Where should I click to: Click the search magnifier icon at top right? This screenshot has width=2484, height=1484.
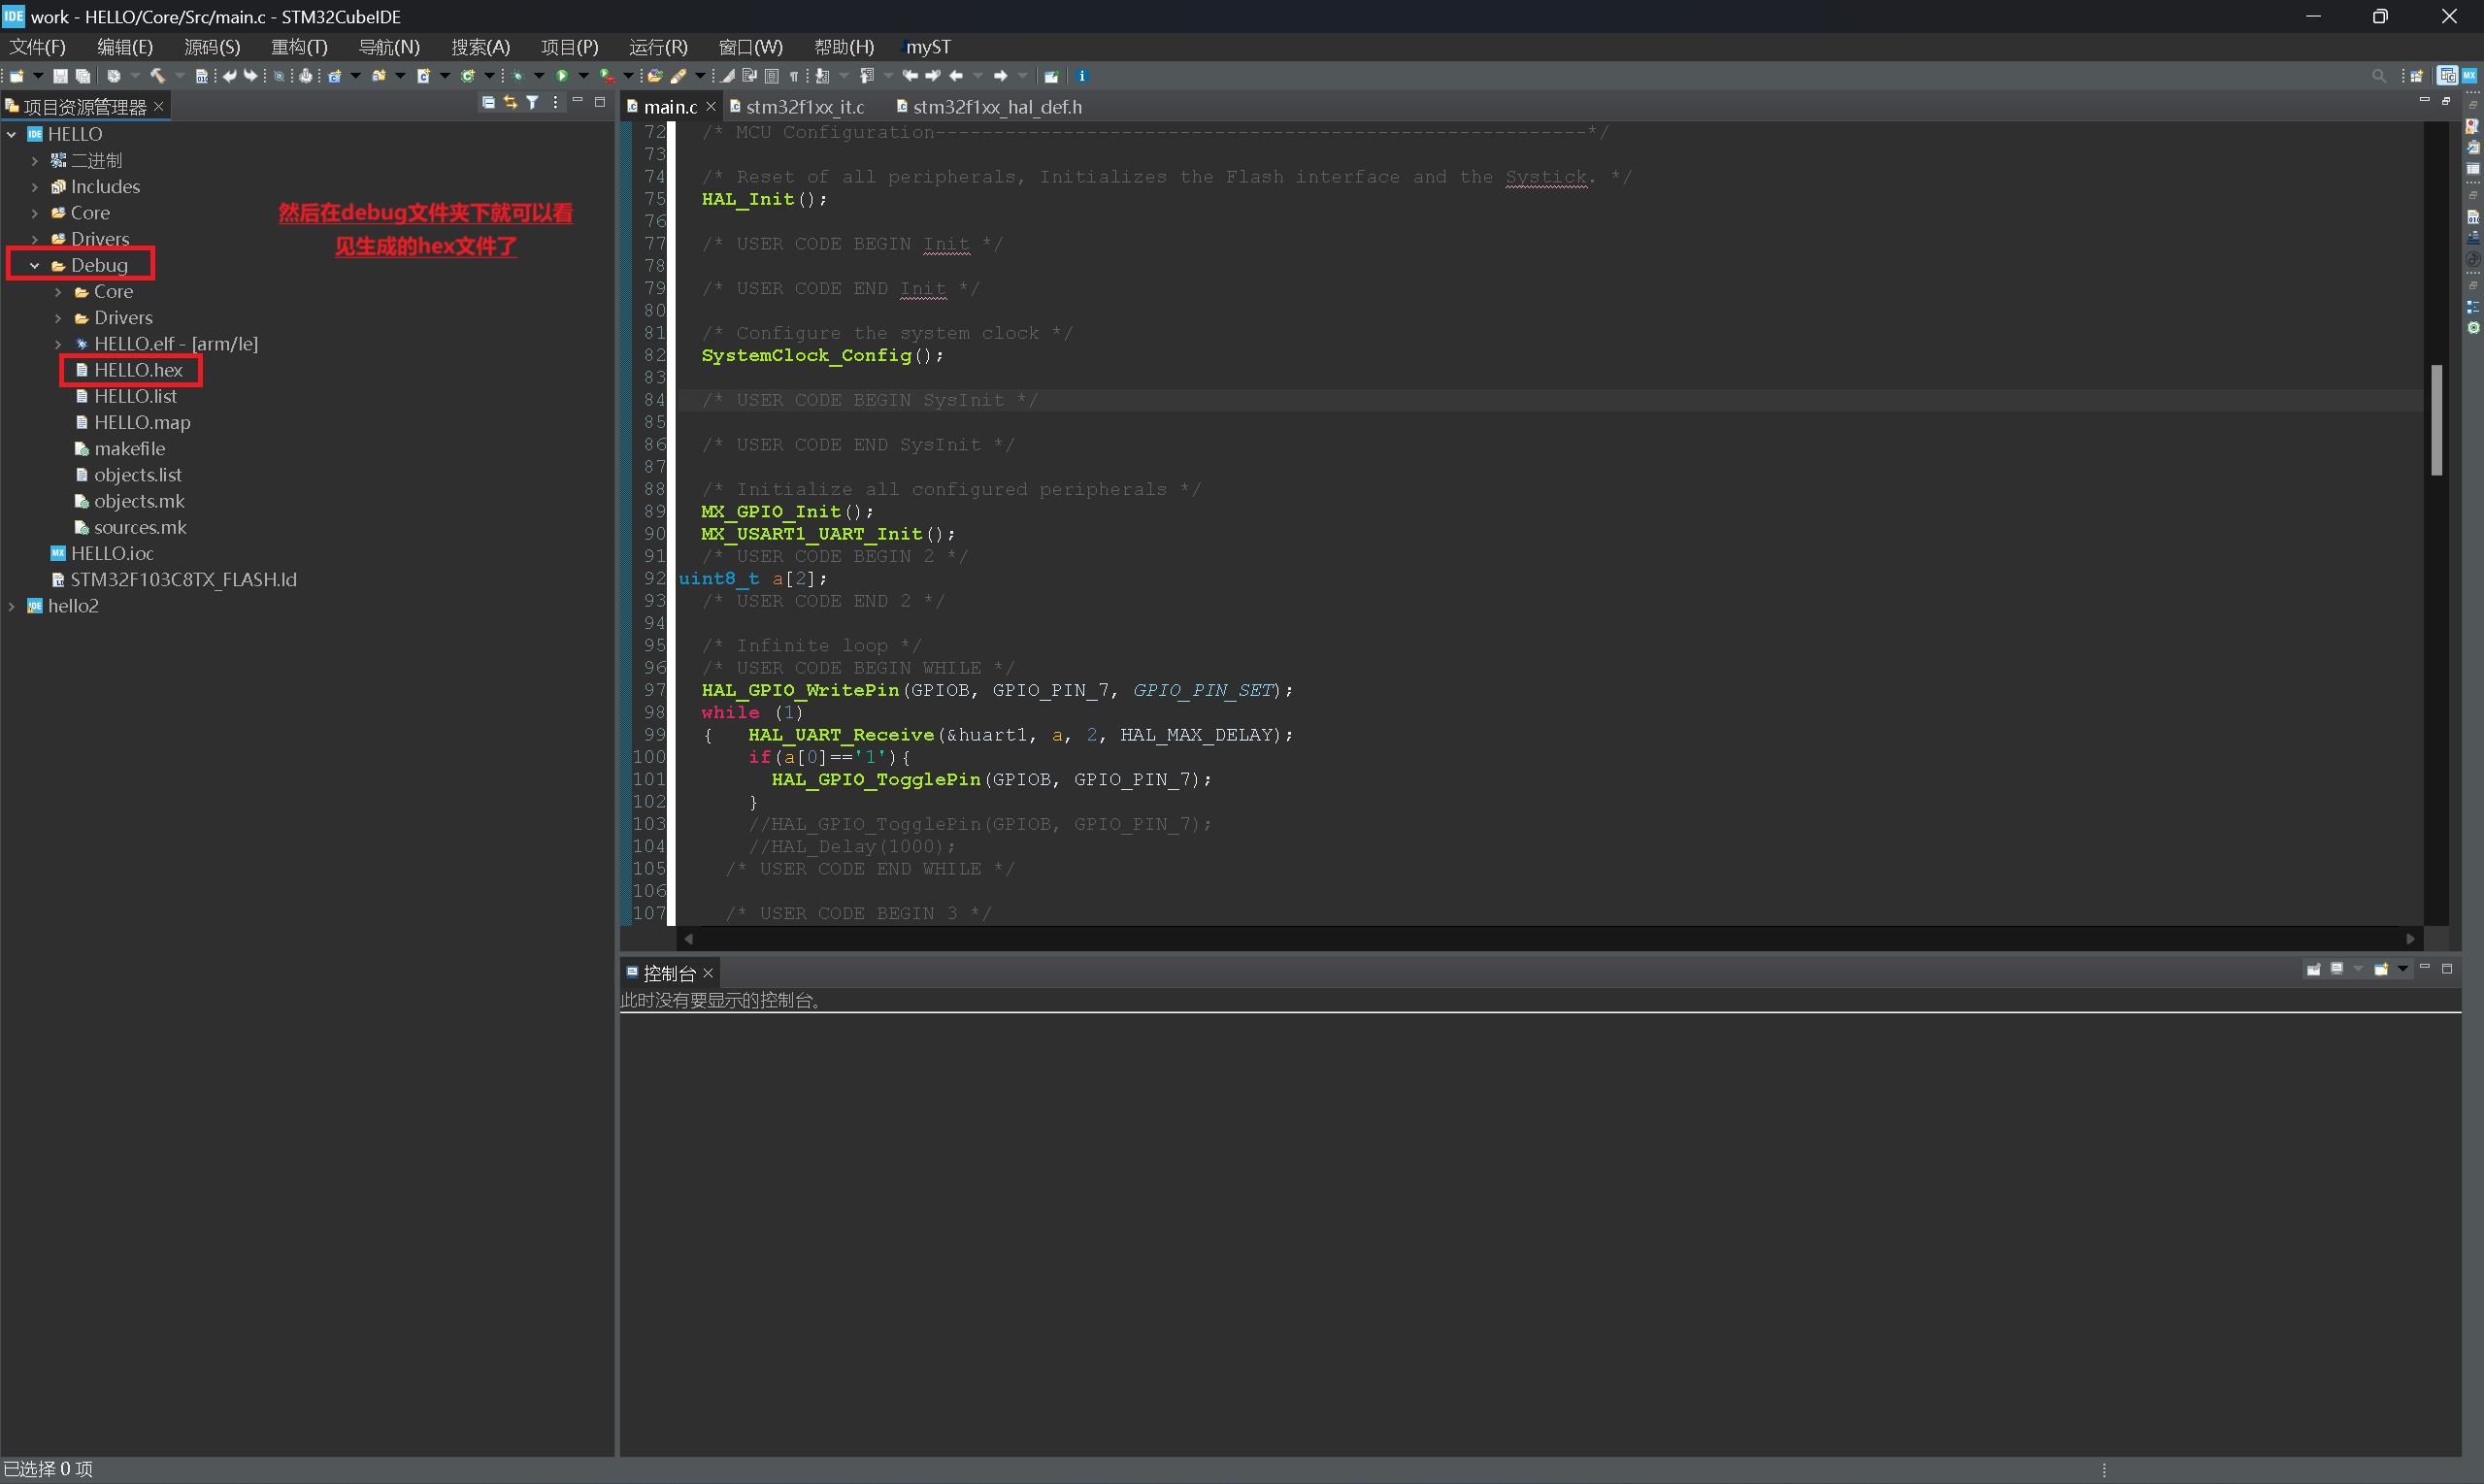[x=2379, y=76]
